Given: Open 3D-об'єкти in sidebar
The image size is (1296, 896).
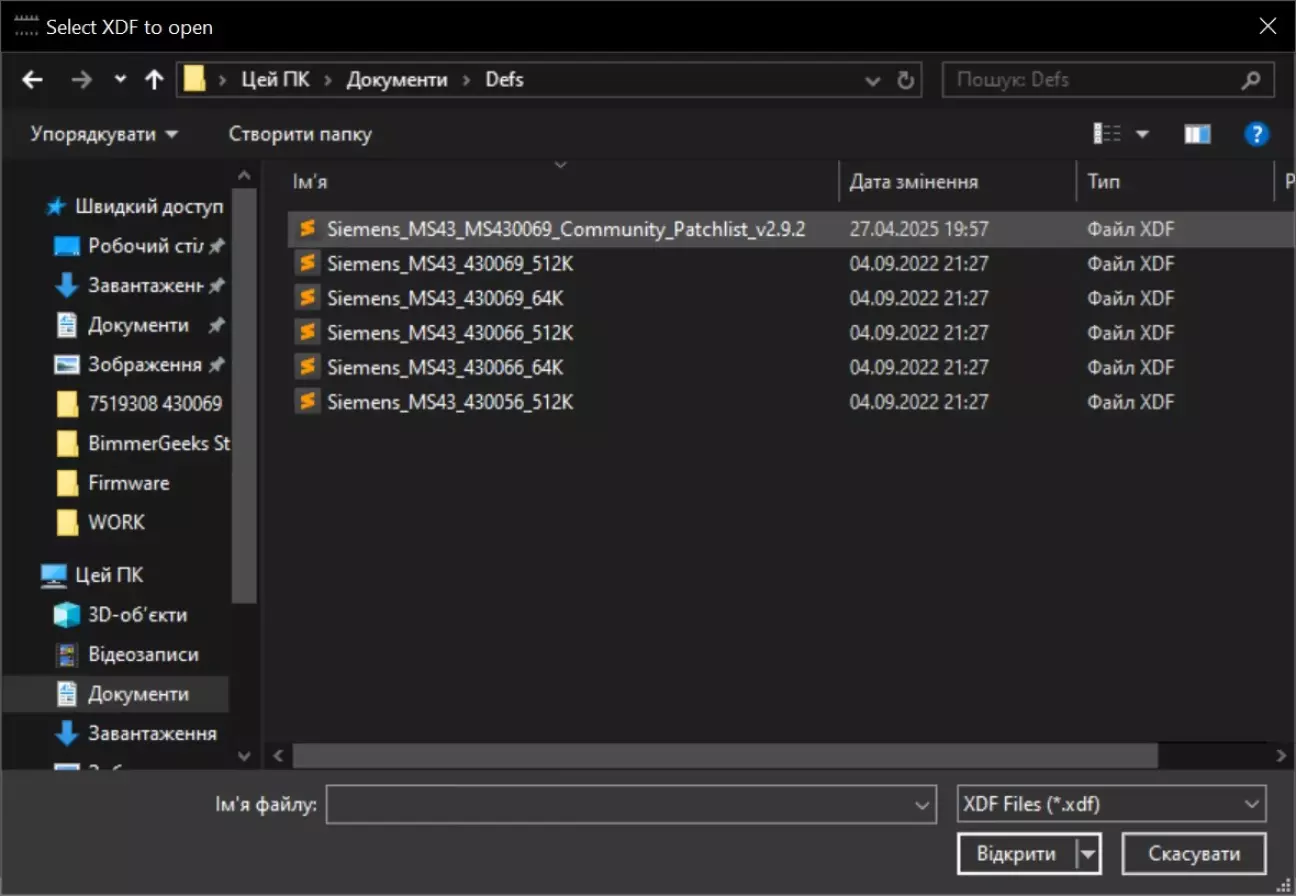Looking at the screenshot, I should pyautogui.click(x=121, y=615).
